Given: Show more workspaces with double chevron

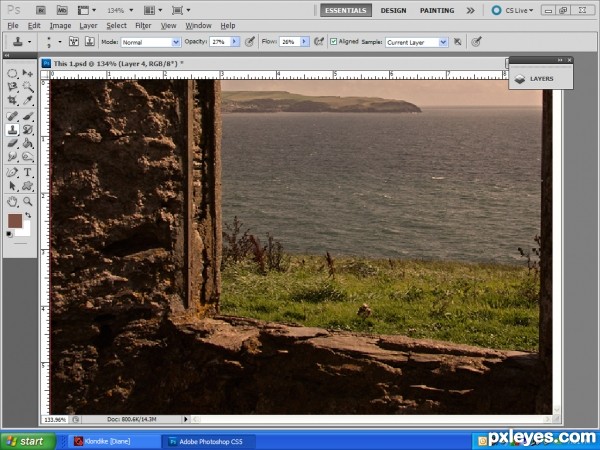Looking at the screenshot, I should 470,11.
